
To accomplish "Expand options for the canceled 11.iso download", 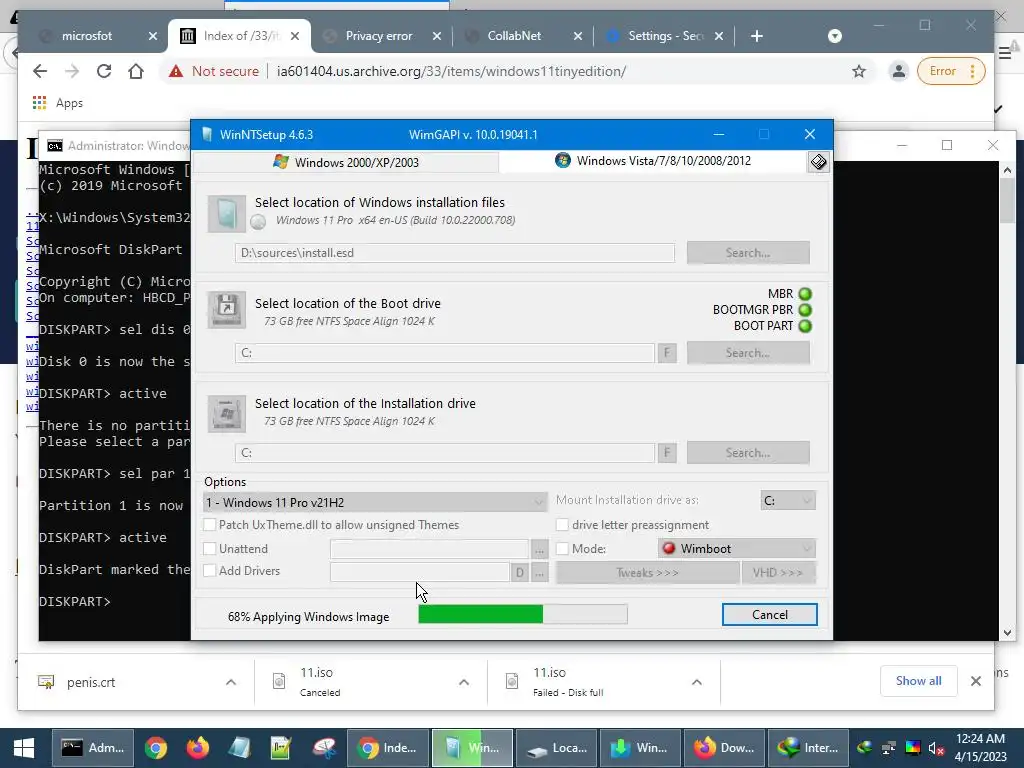I will [x=464, y=682].
